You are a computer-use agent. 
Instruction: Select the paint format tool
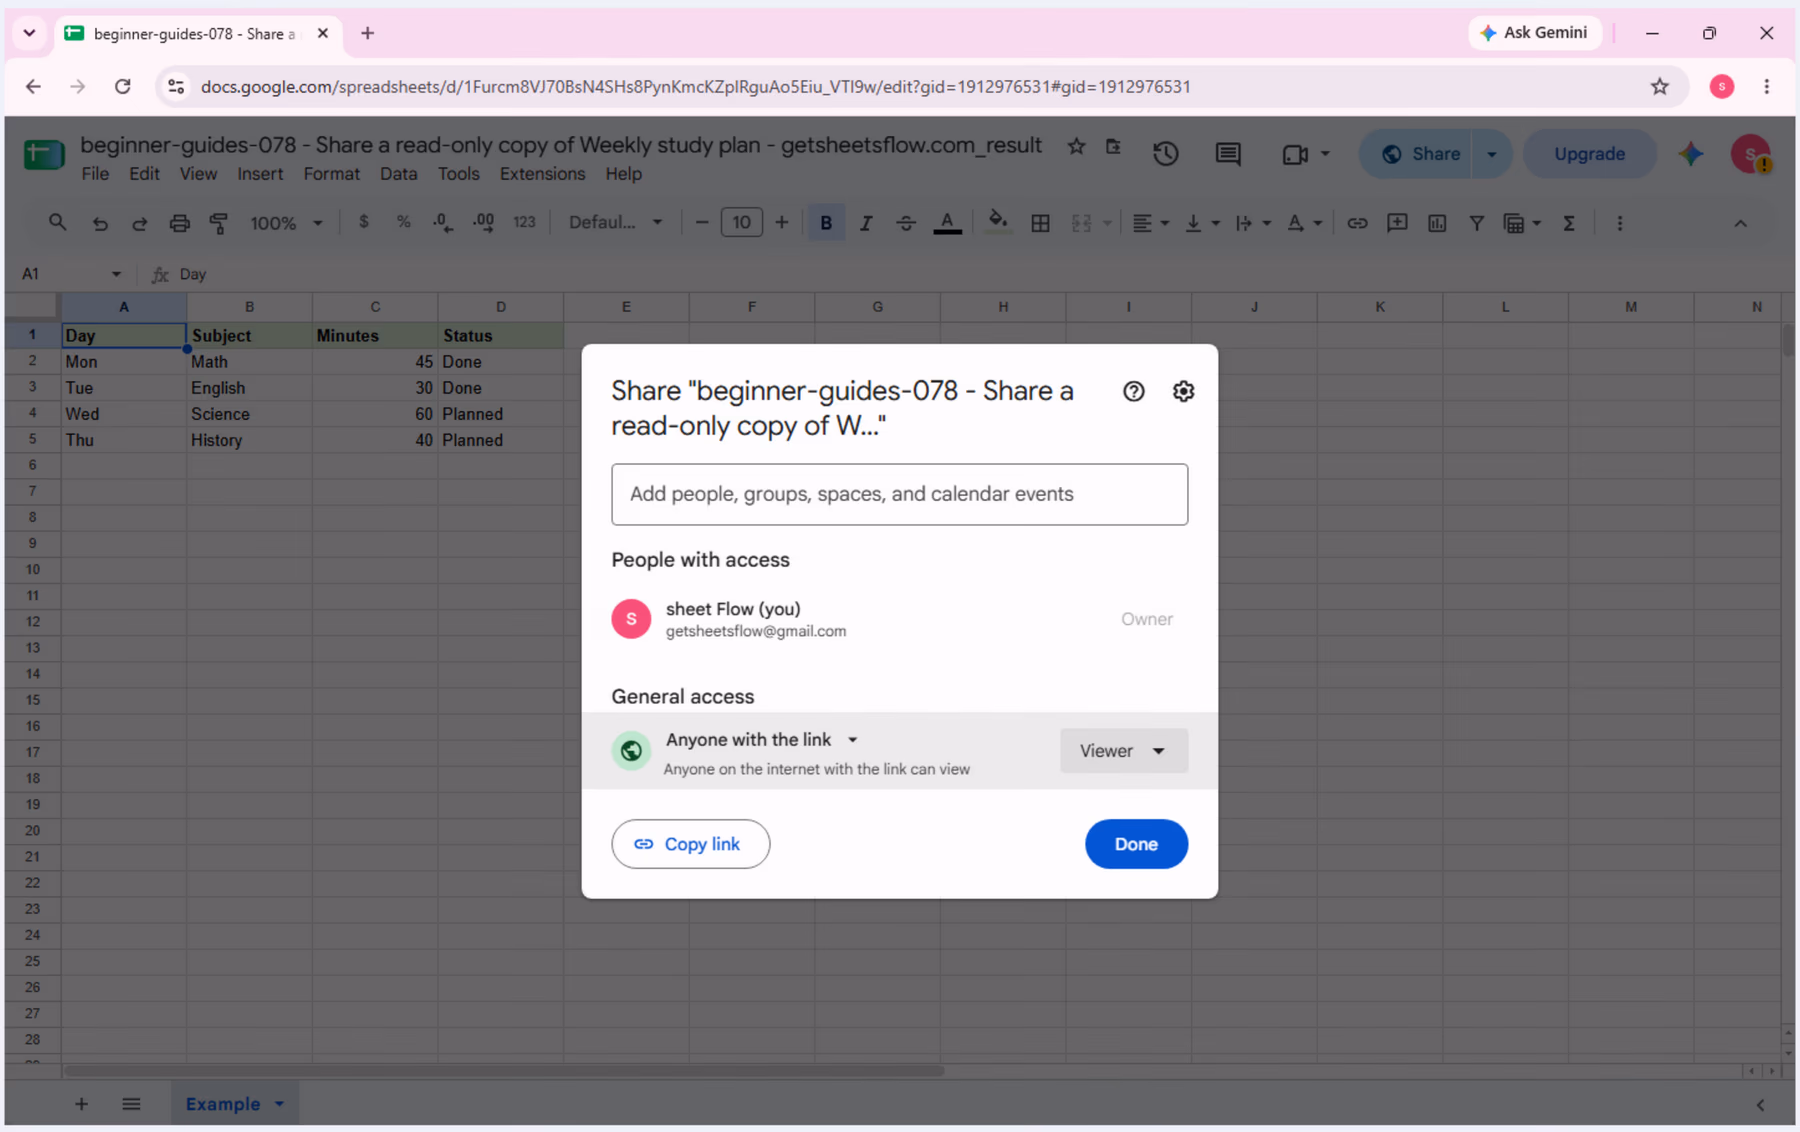coord(219,223)
